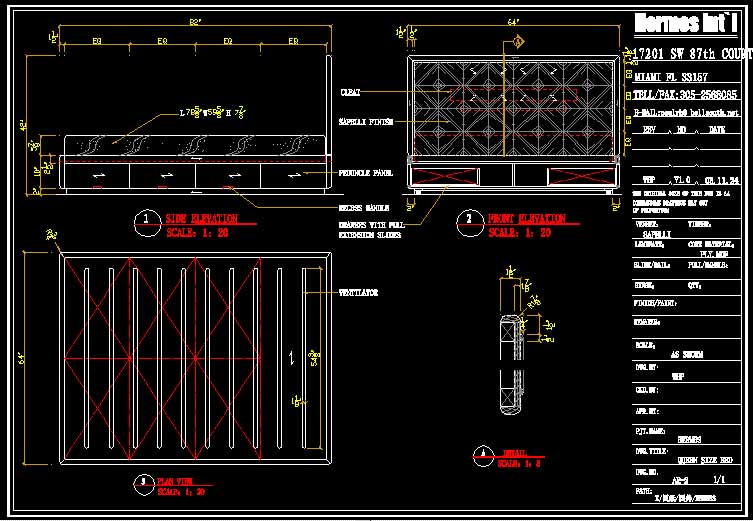Click the 64" width dimension on front elevation
The width and height of the screenshot is (753, 521).
pos(513,22)
